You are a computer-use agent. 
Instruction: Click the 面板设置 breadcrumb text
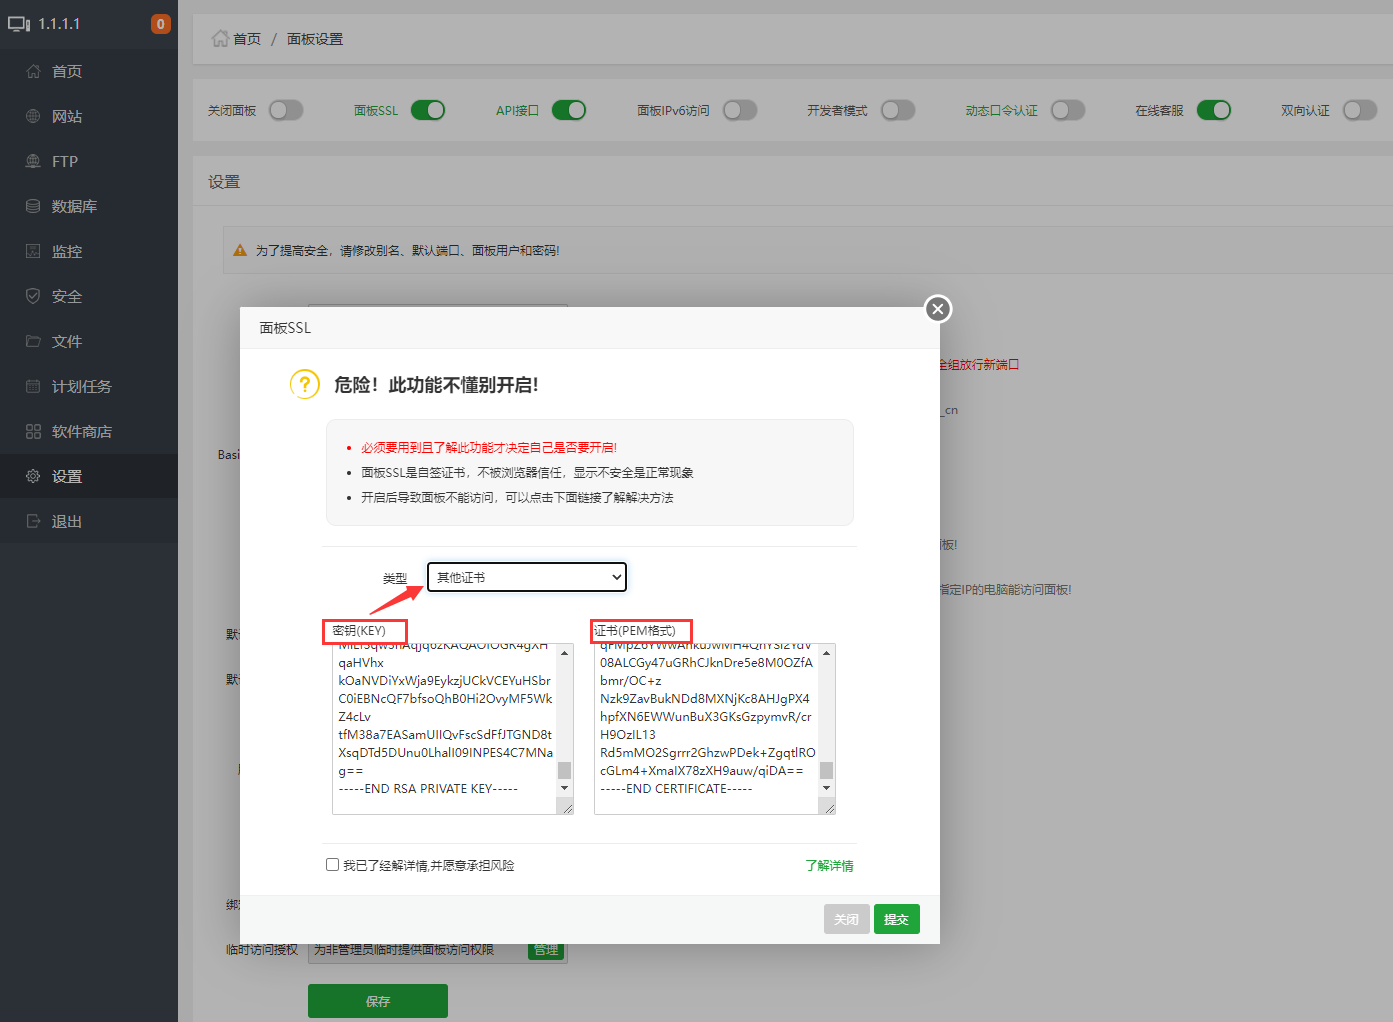315,39
